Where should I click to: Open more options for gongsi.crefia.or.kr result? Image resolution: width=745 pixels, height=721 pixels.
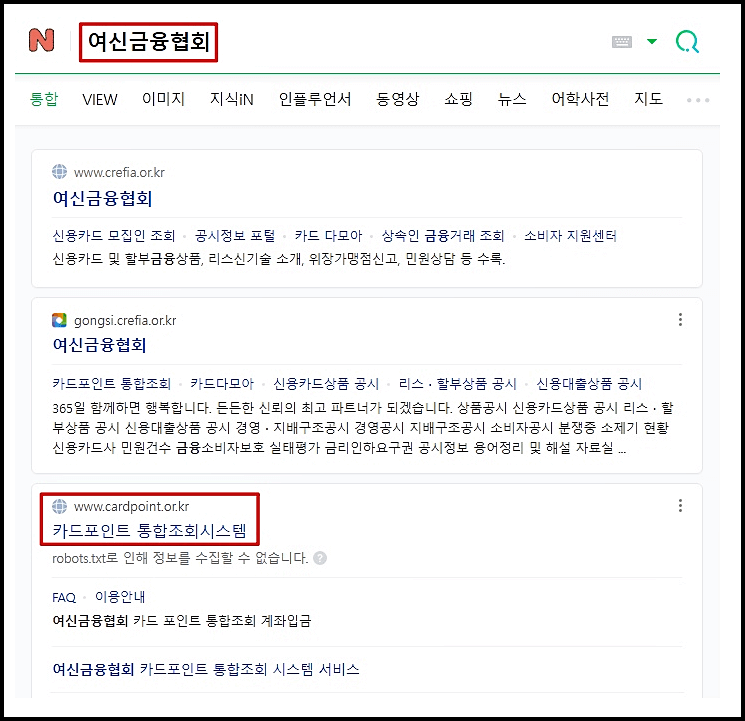[x=680, y=319]
